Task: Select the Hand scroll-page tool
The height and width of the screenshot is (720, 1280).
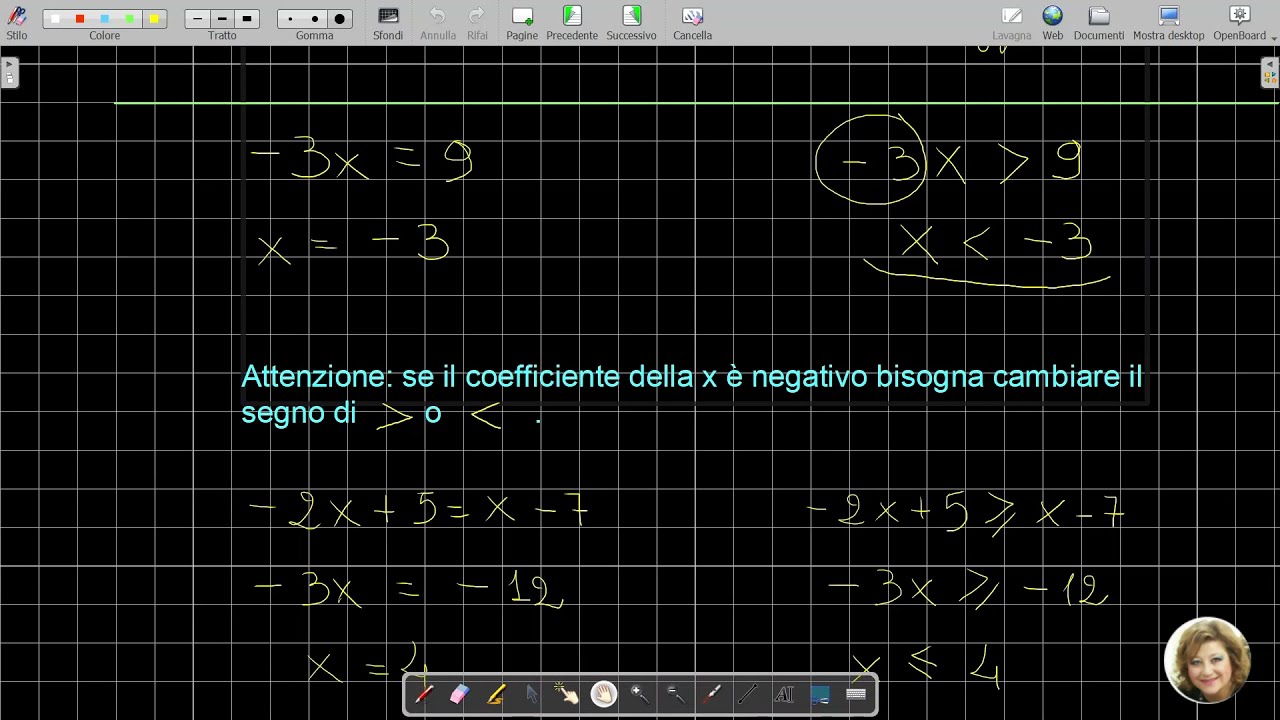Action: point(604,694)
